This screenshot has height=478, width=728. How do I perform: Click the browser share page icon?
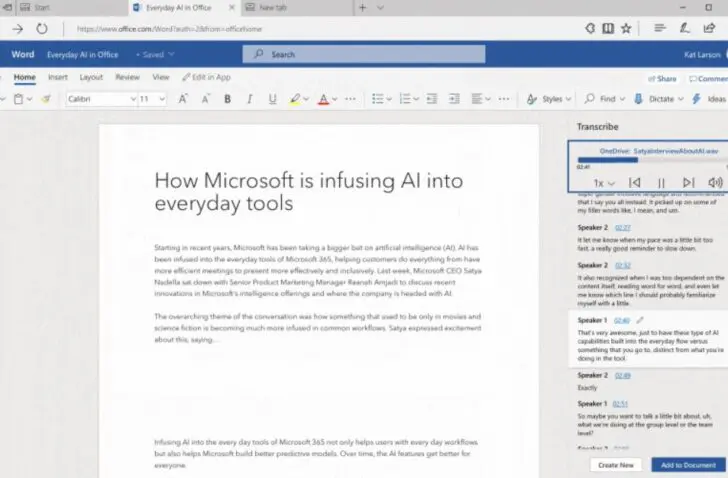(x=709, y=29)
